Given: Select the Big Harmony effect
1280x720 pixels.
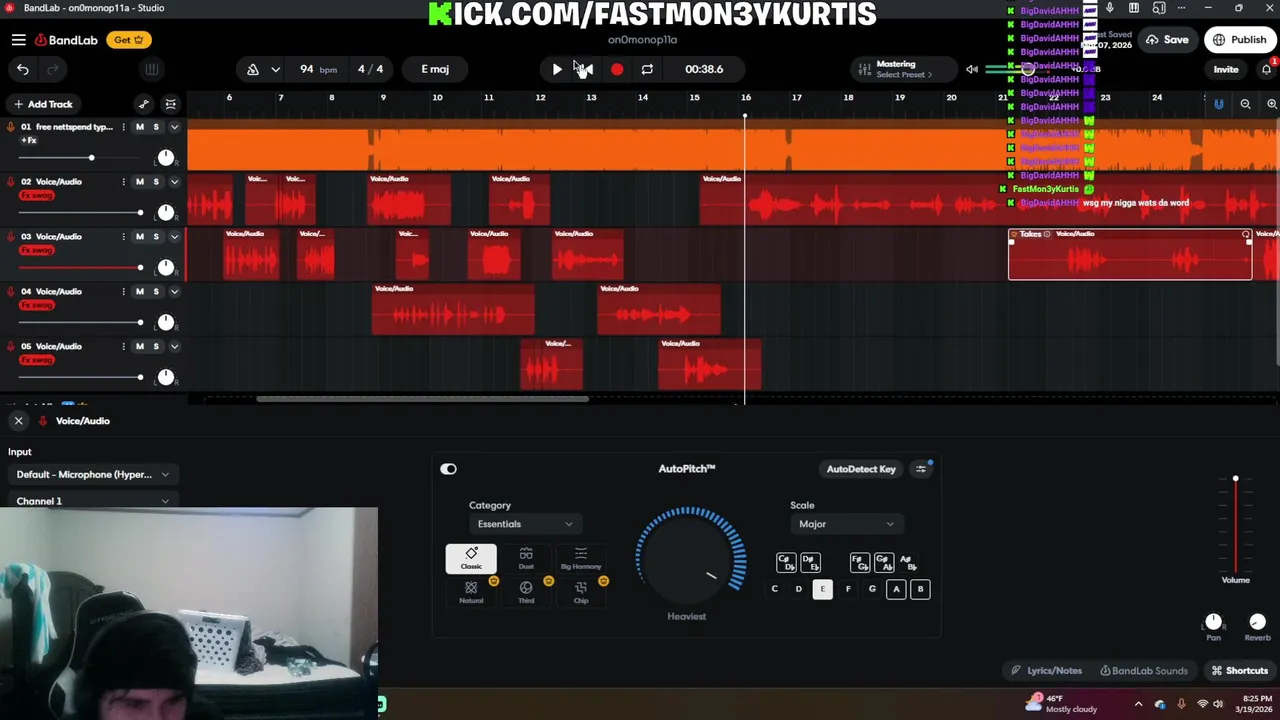Looking at the screenshot, I should (581, 559).
